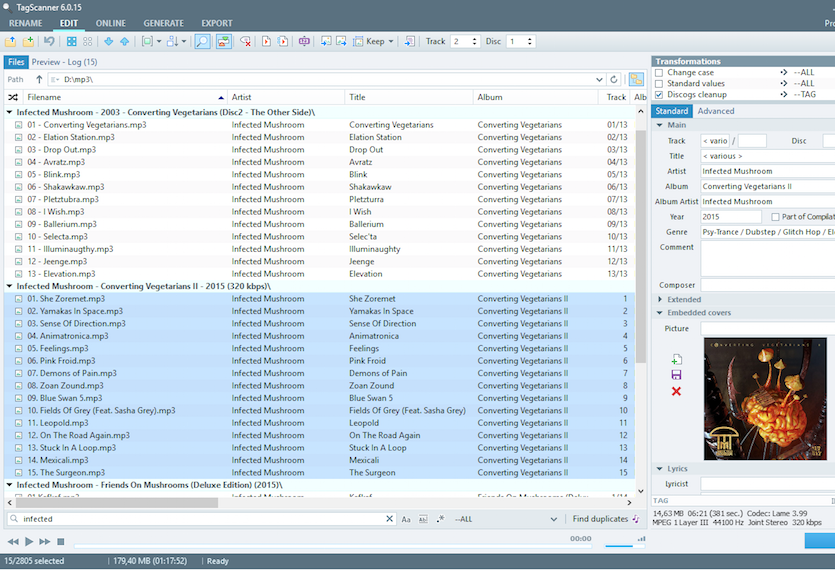
Task: Enable the Standard values transformation
Action: tap(659, 84)
